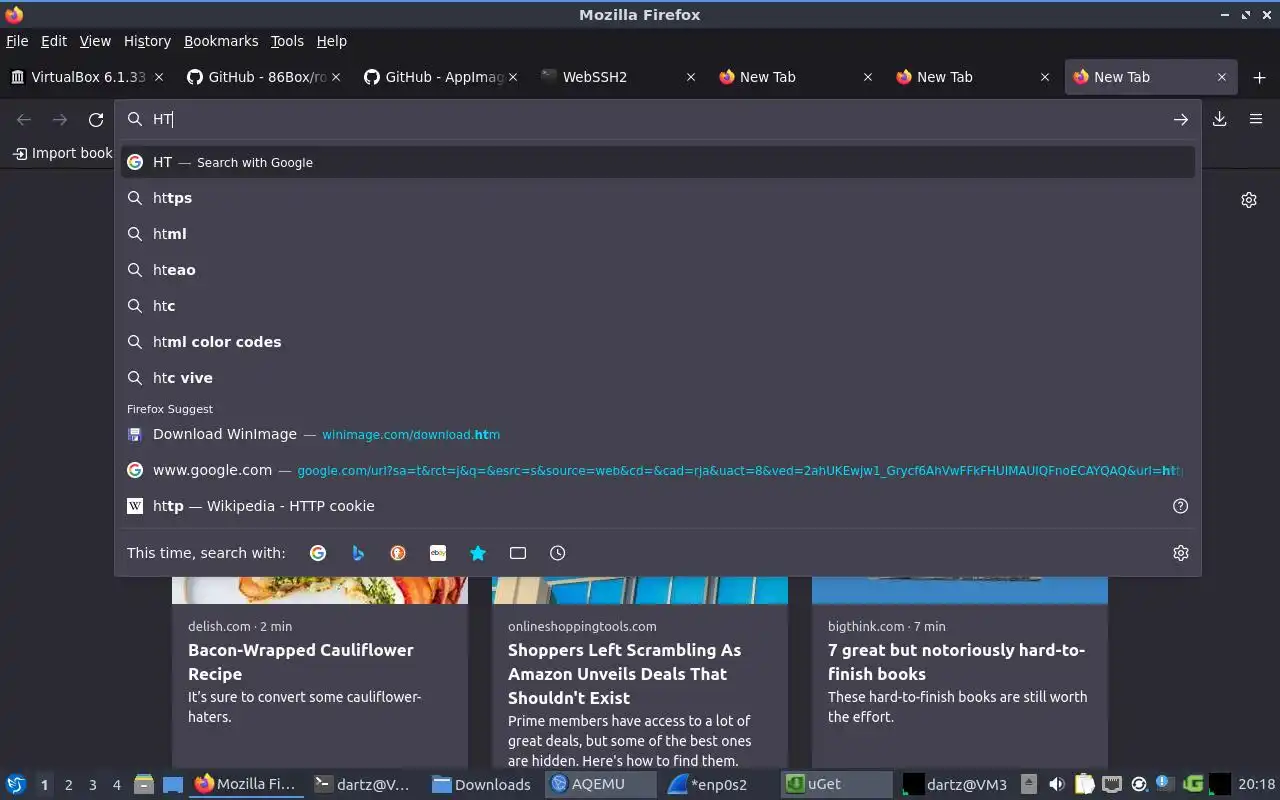Image resolution: width=1280 pixels, height=800 pixels.
Task: Switch to workspace 2 in taskbar
Action: point(68,785)
